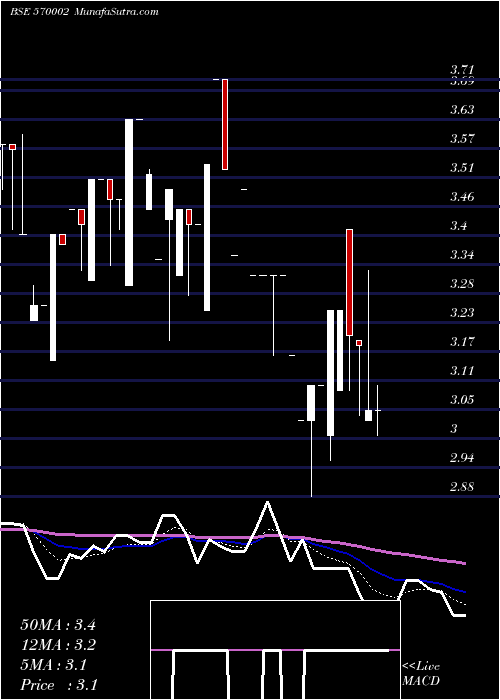Click the 3.71 price axis label

point(462,70)
